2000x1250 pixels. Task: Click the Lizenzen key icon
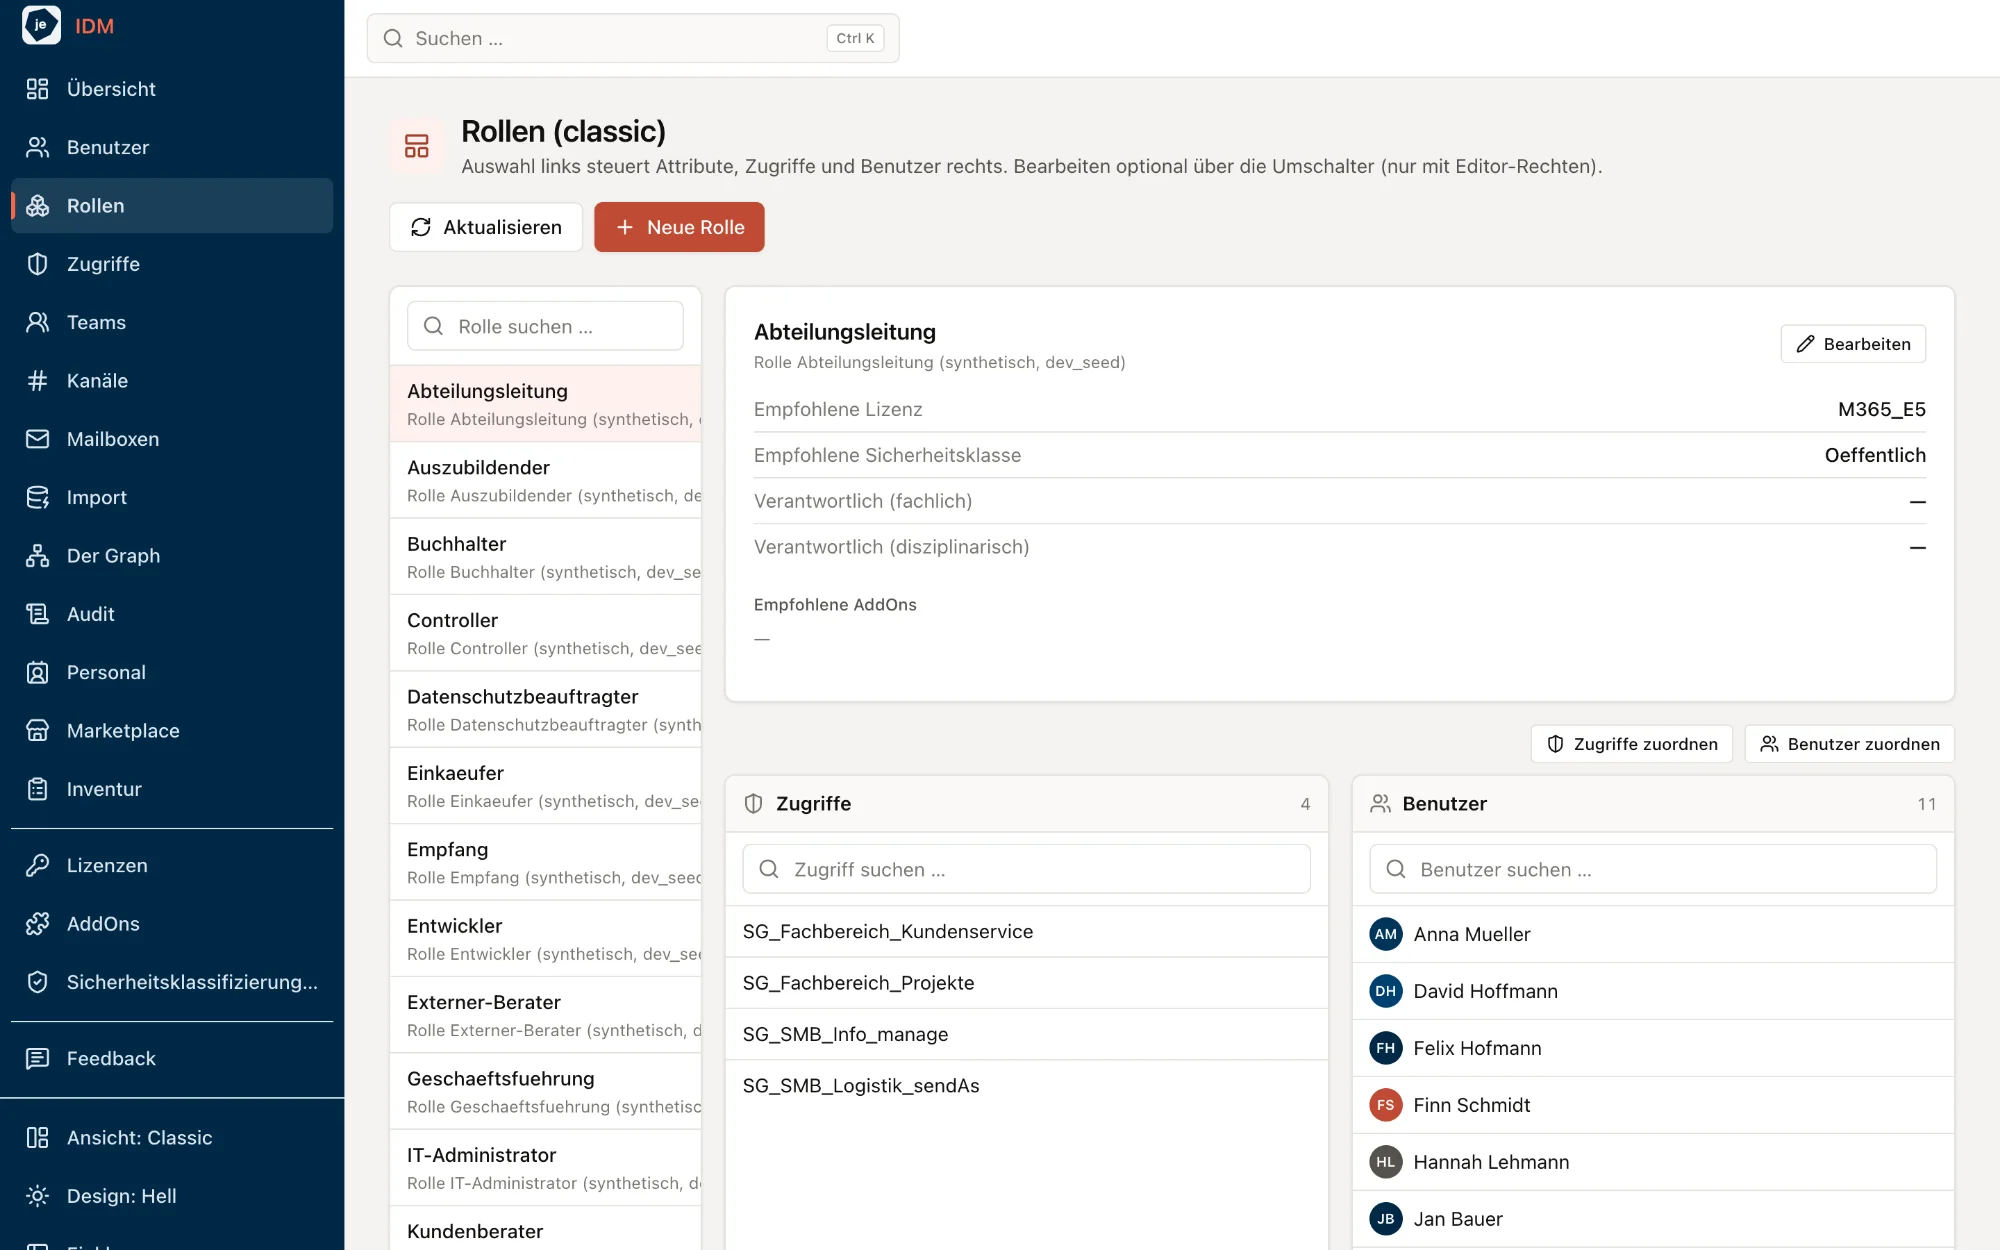tap(37, 866)
